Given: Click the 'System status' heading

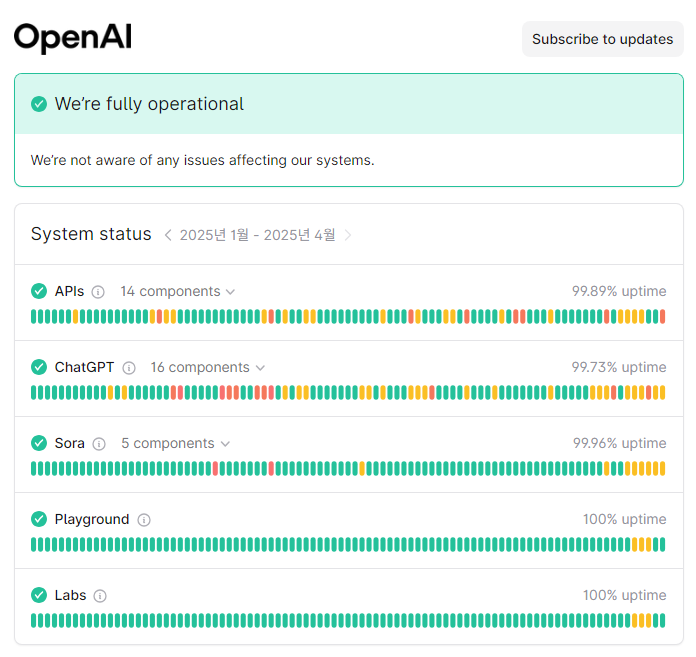Looking at the screenshot, I should [91, 234].
